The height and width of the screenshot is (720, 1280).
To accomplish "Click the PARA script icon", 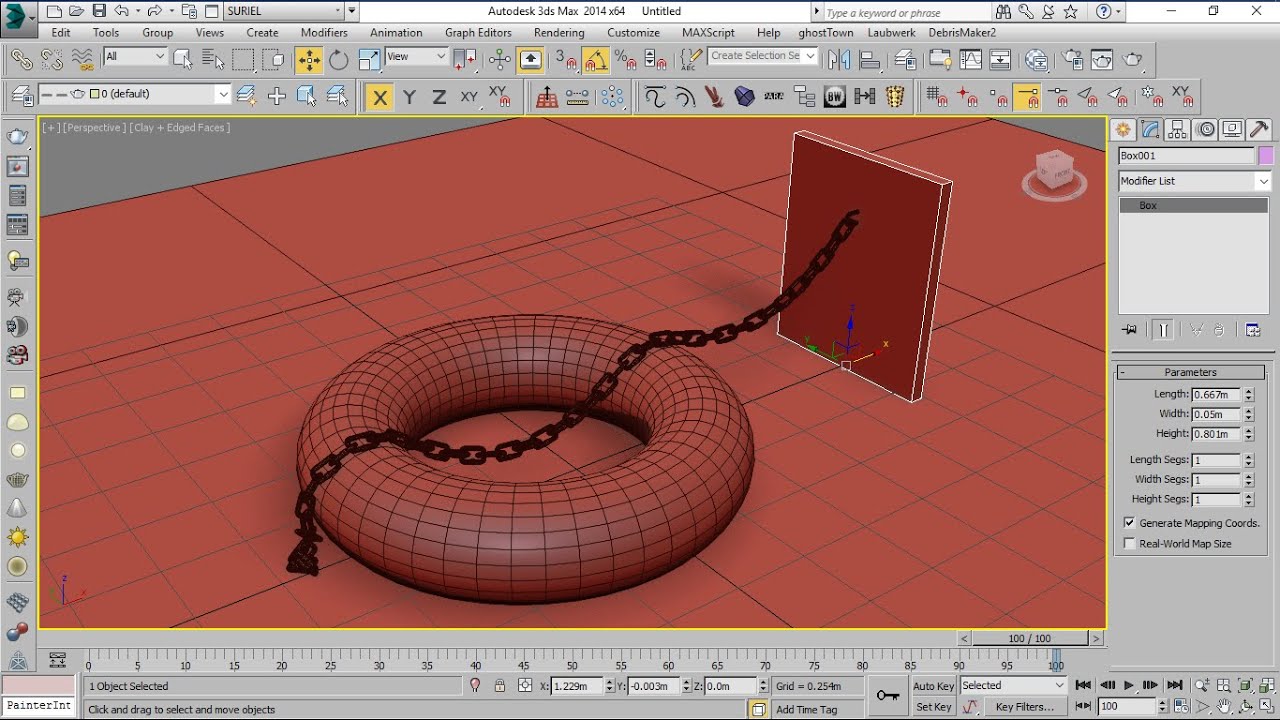I will 773,97.
